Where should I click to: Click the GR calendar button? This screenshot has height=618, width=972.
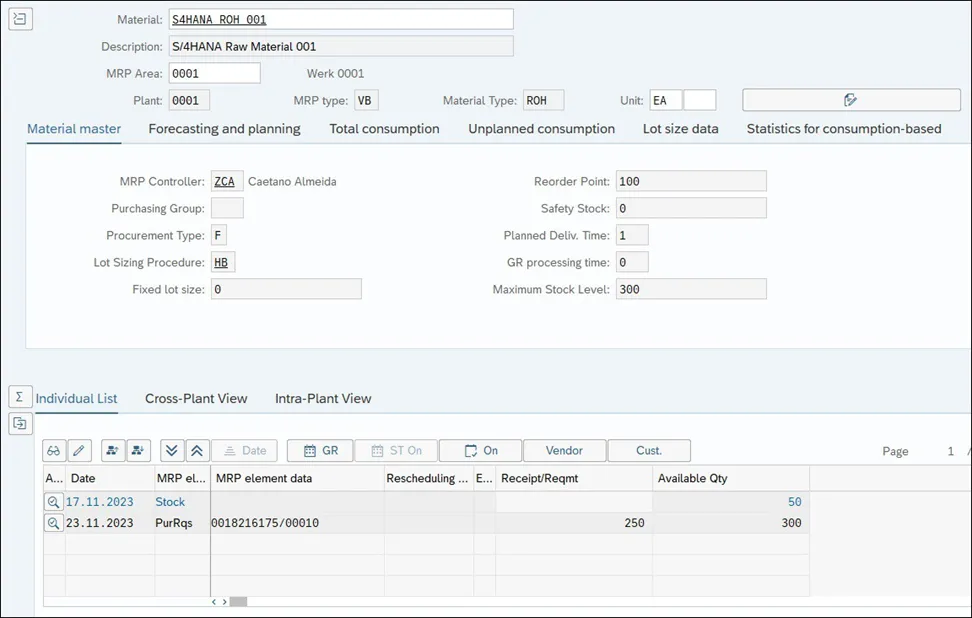pos(320,451)
